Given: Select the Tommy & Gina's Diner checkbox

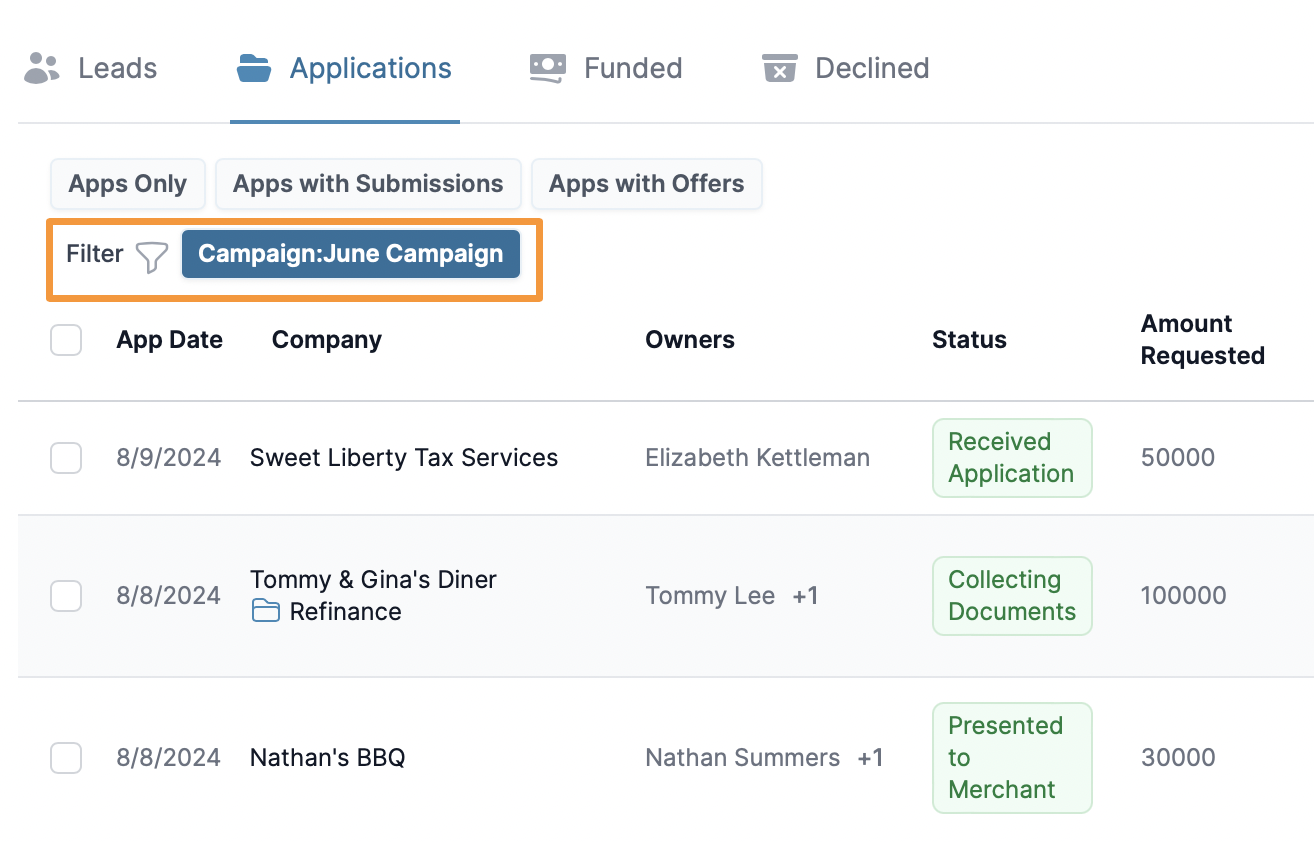Looking at the screenshot, I should click(66, 596).
